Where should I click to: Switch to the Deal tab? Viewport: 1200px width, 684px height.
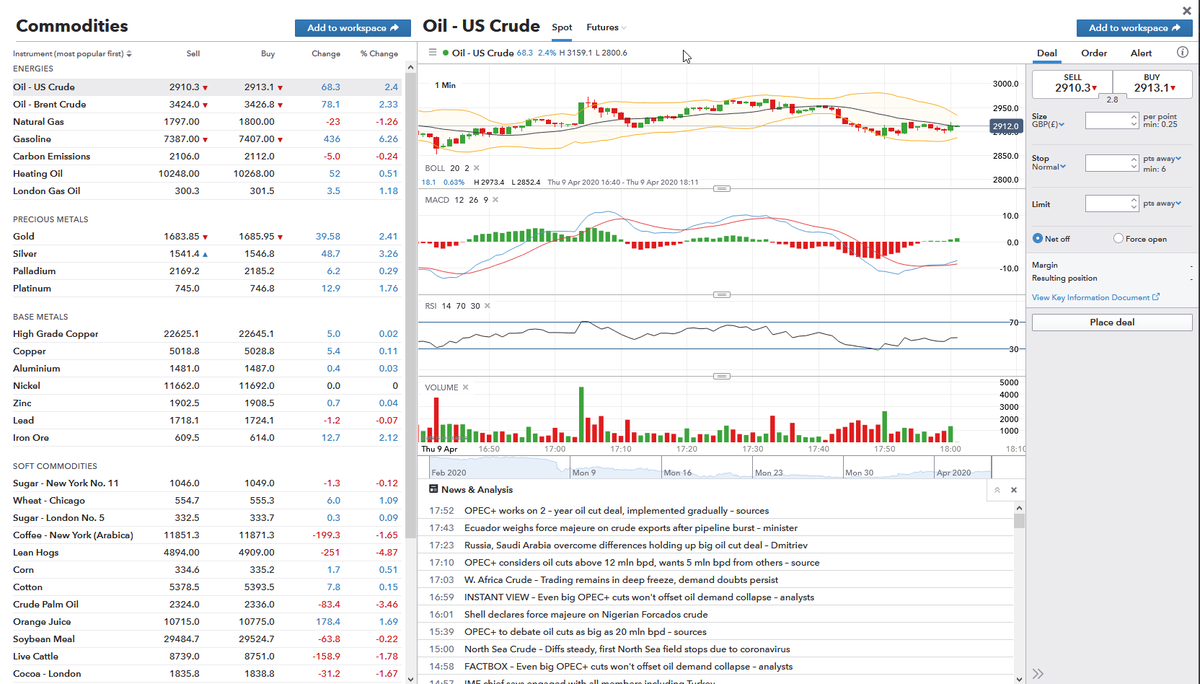(x=1047, y=53)
